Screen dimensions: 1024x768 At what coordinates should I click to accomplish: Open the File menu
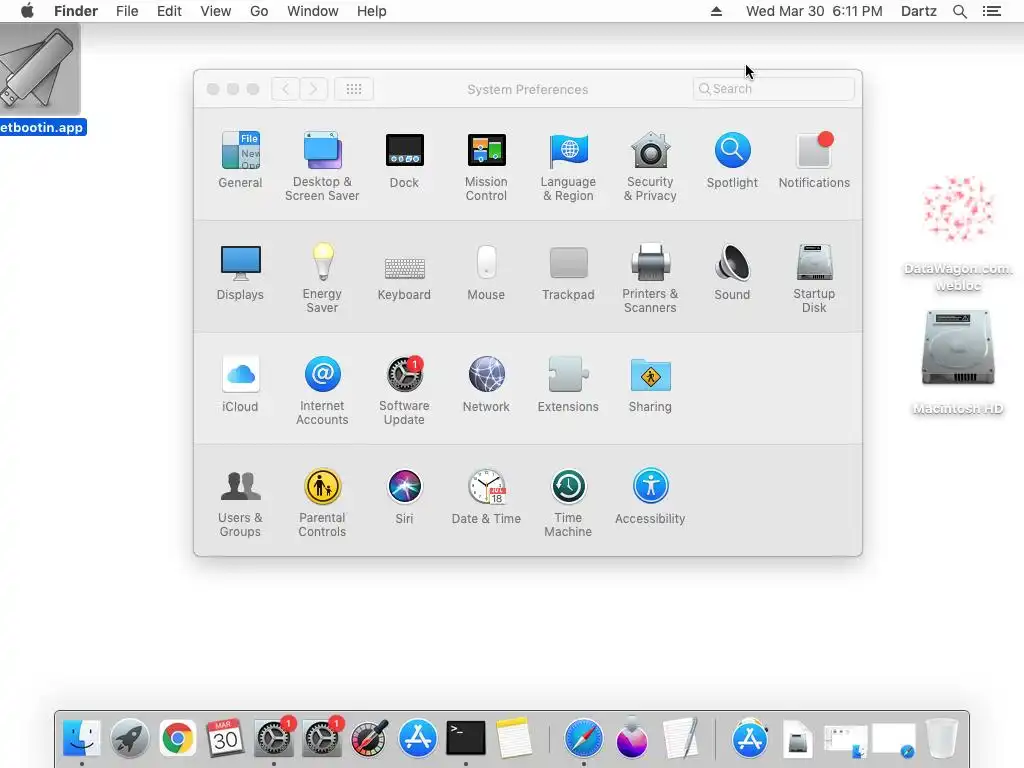coord(127,11)
